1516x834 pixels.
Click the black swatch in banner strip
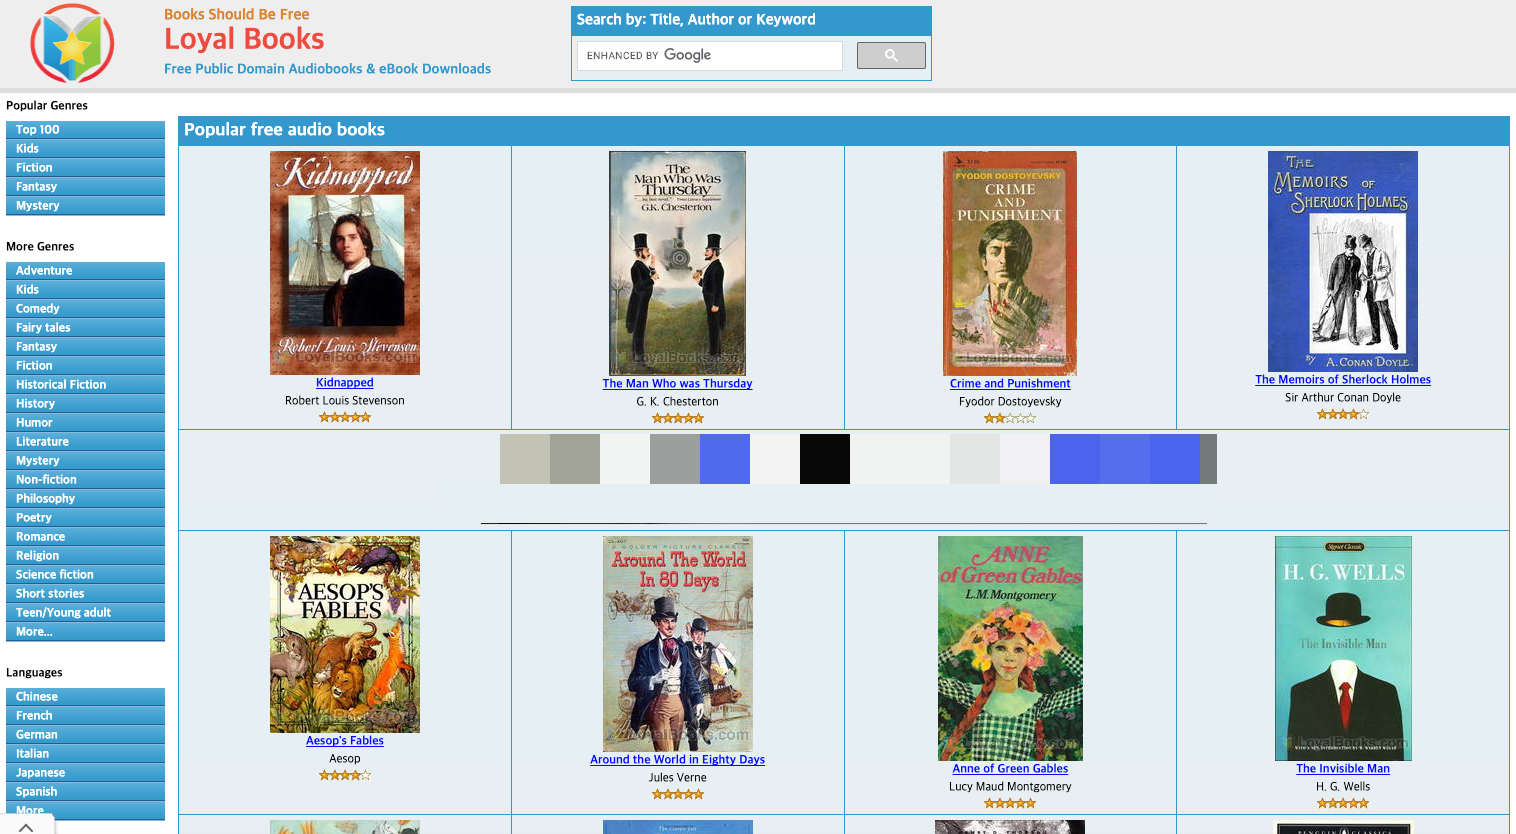(x=825, y=459)
